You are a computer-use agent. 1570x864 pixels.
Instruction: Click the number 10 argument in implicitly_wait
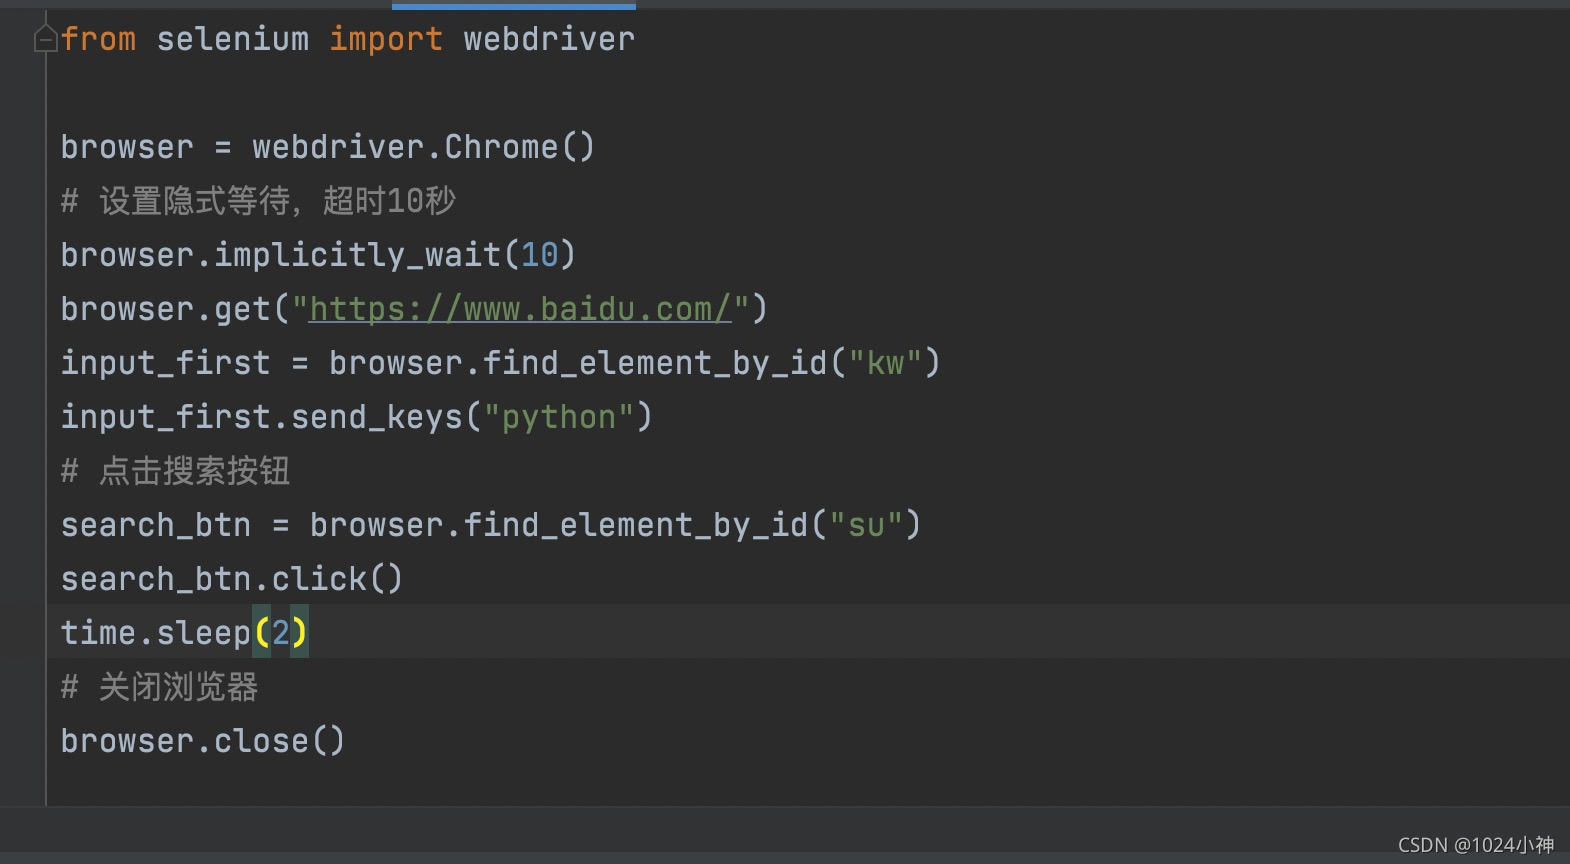(x=539, y=255)
